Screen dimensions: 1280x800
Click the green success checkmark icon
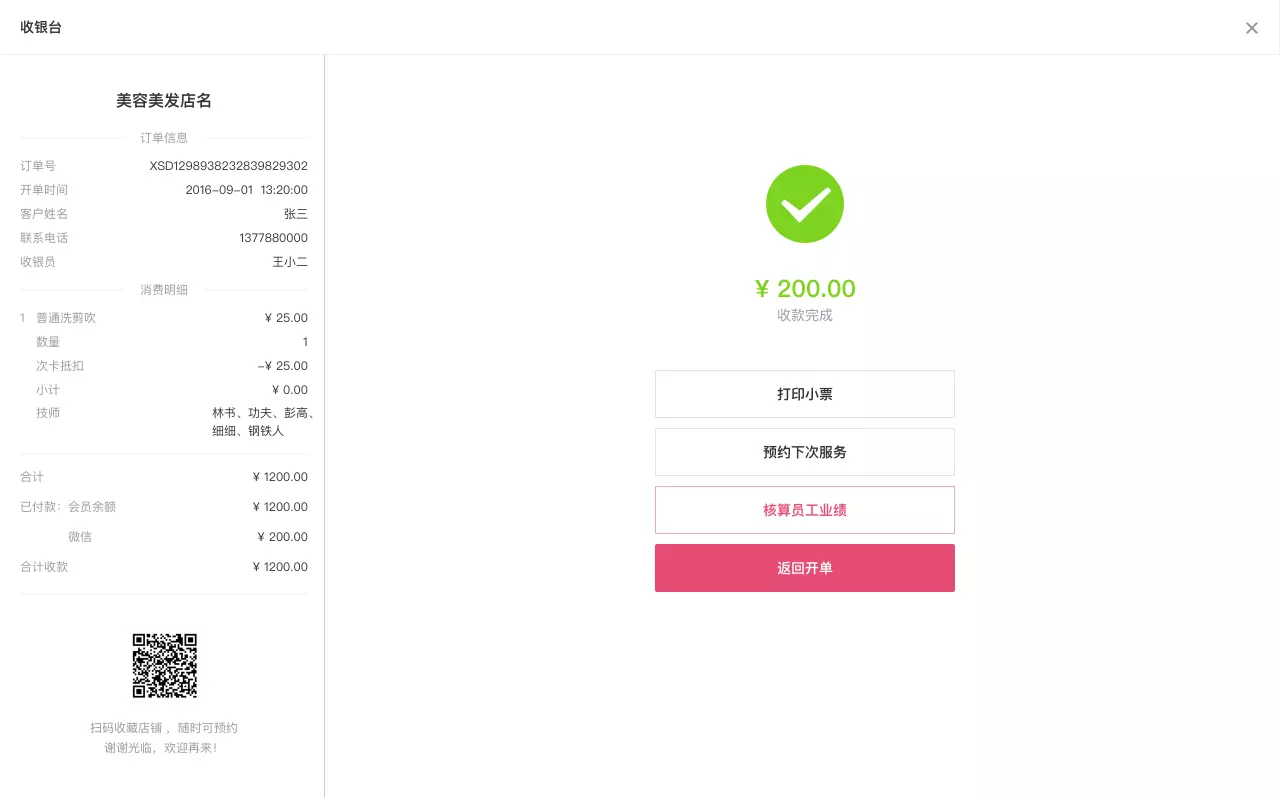[805, 204]
